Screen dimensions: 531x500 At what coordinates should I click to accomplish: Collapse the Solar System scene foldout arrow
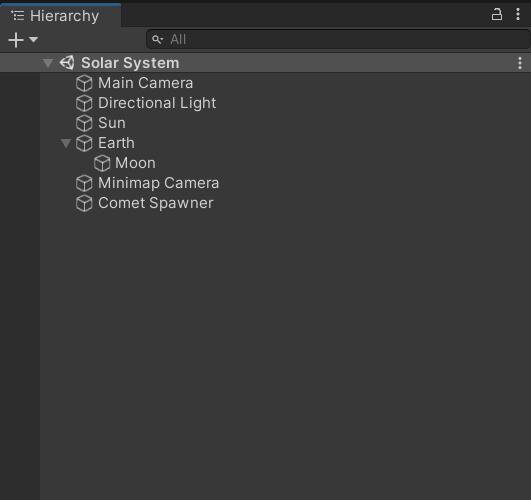[48, 63]
